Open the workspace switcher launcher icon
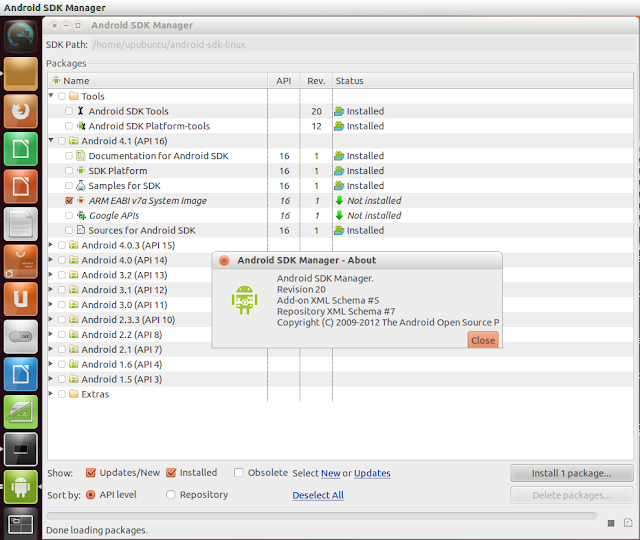 pyautogui.click(x=20, y=524)
